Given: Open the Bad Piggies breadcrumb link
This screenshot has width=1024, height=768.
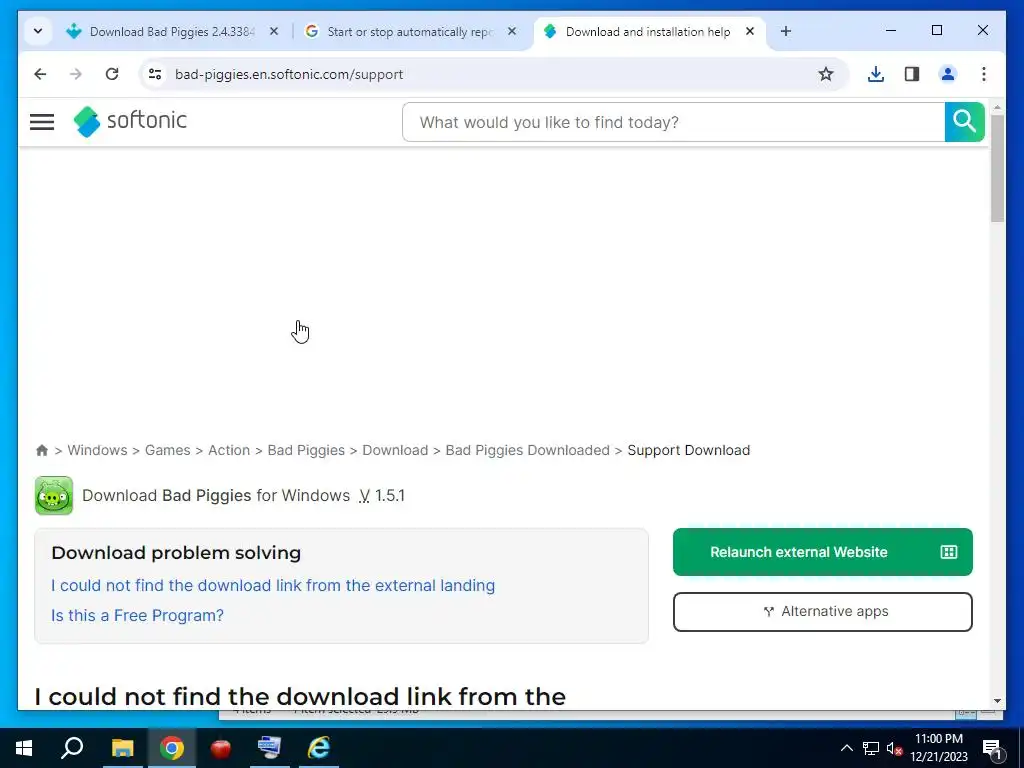Looking at the screenshot, I should click(x=306, y=451).
